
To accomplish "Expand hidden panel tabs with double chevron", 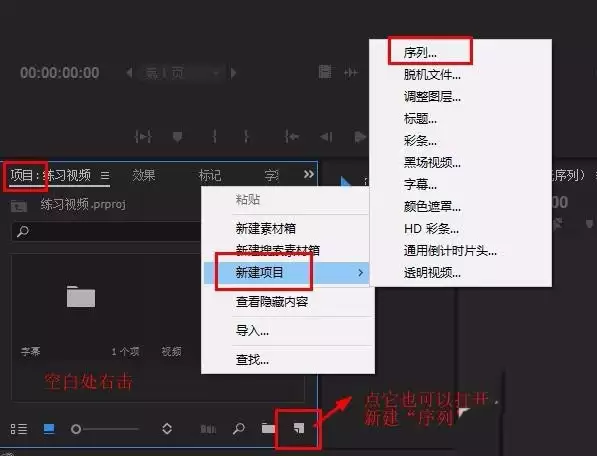I will click(x=309, y=174).
